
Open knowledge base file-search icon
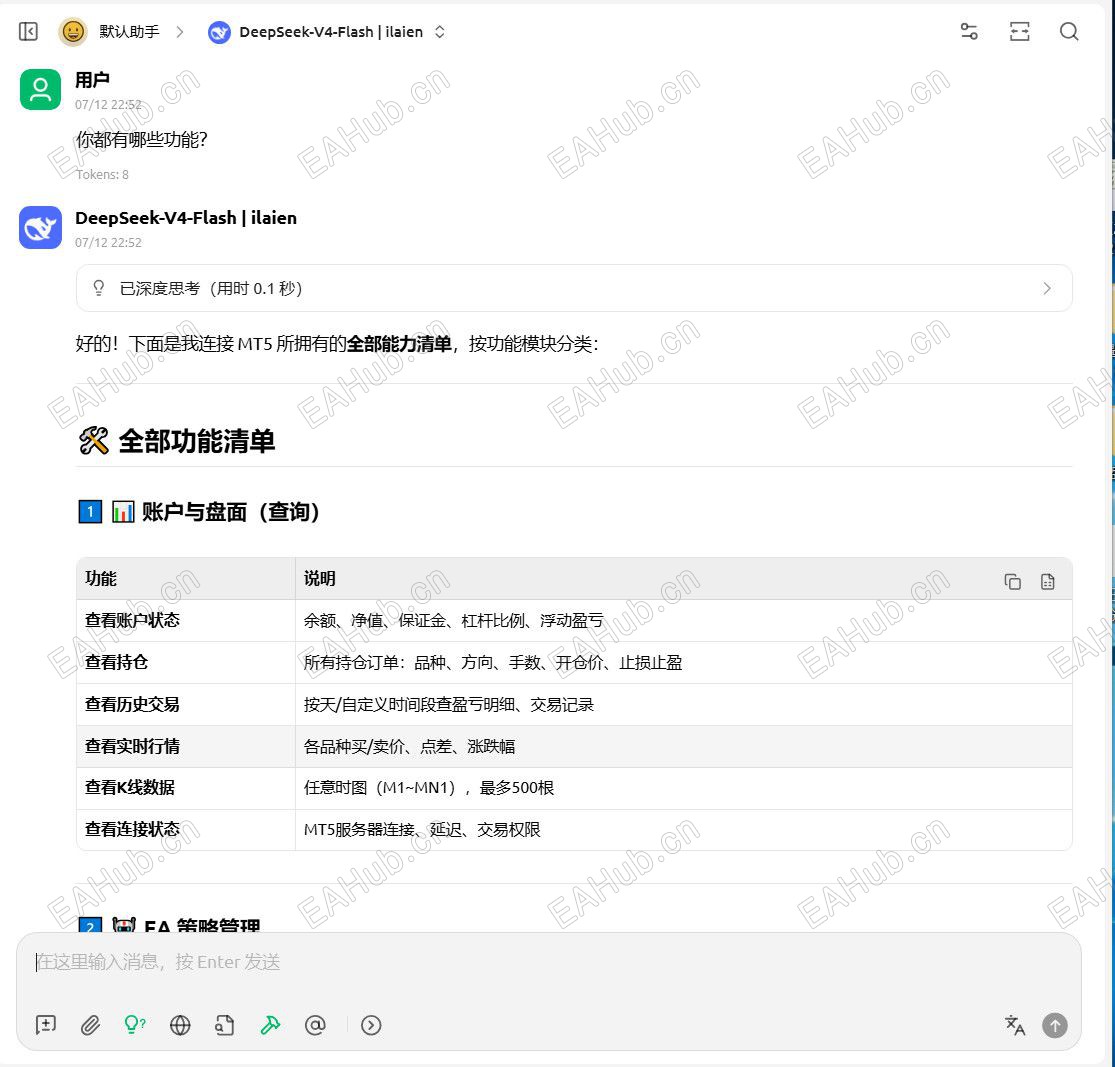pyautogui.click(x=225, y=1025)
